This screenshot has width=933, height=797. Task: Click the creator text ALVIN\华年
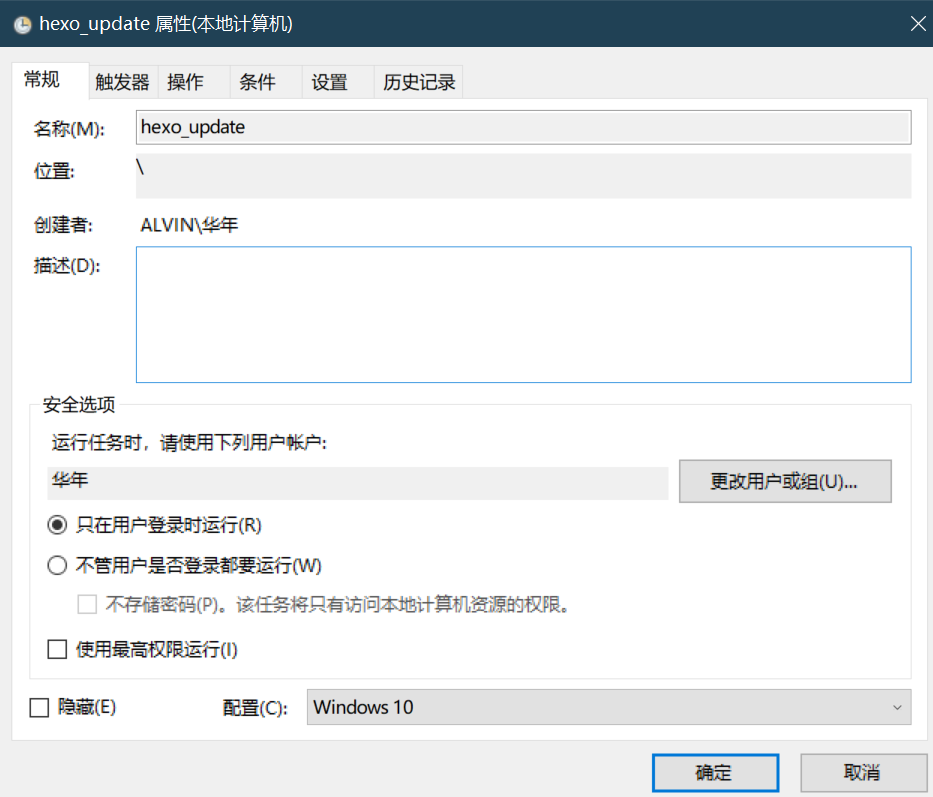(189, 225)
